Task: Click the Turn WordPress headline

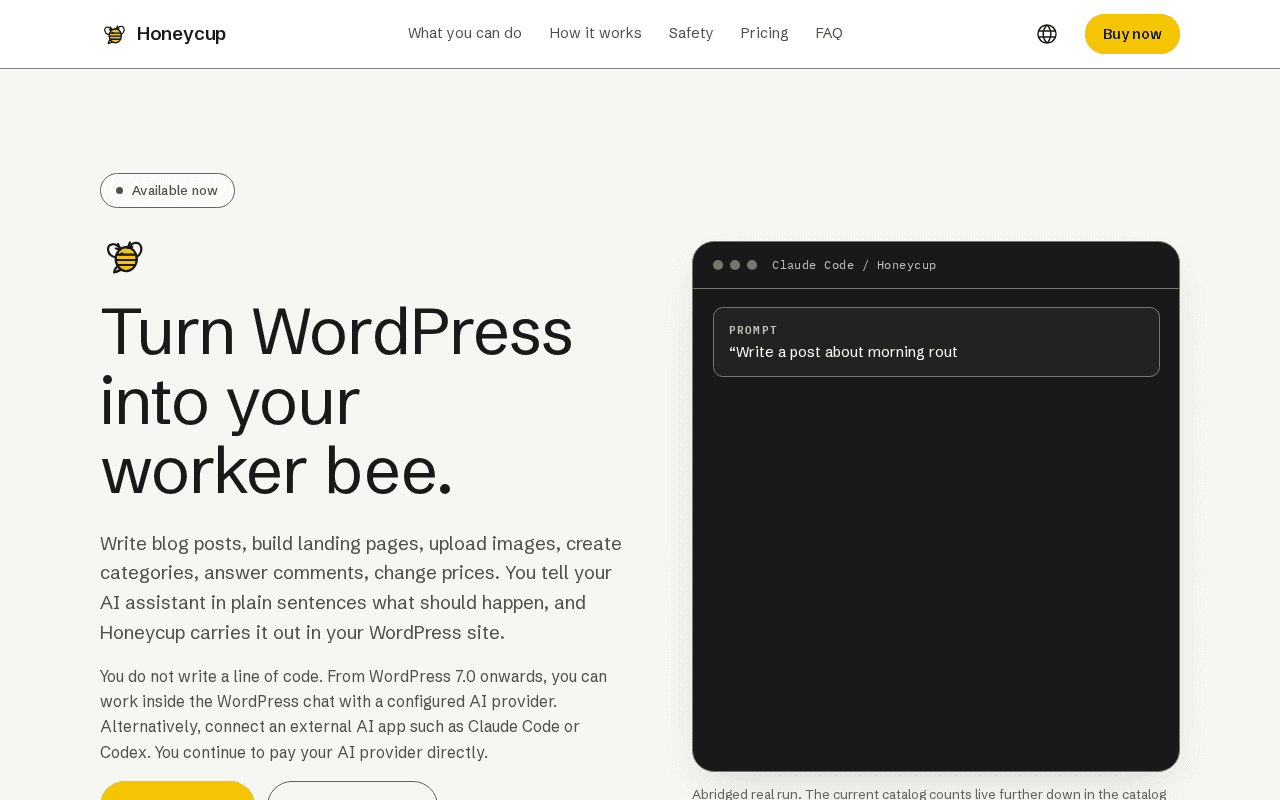Action: pyautogui.click(x=337, y=400)
